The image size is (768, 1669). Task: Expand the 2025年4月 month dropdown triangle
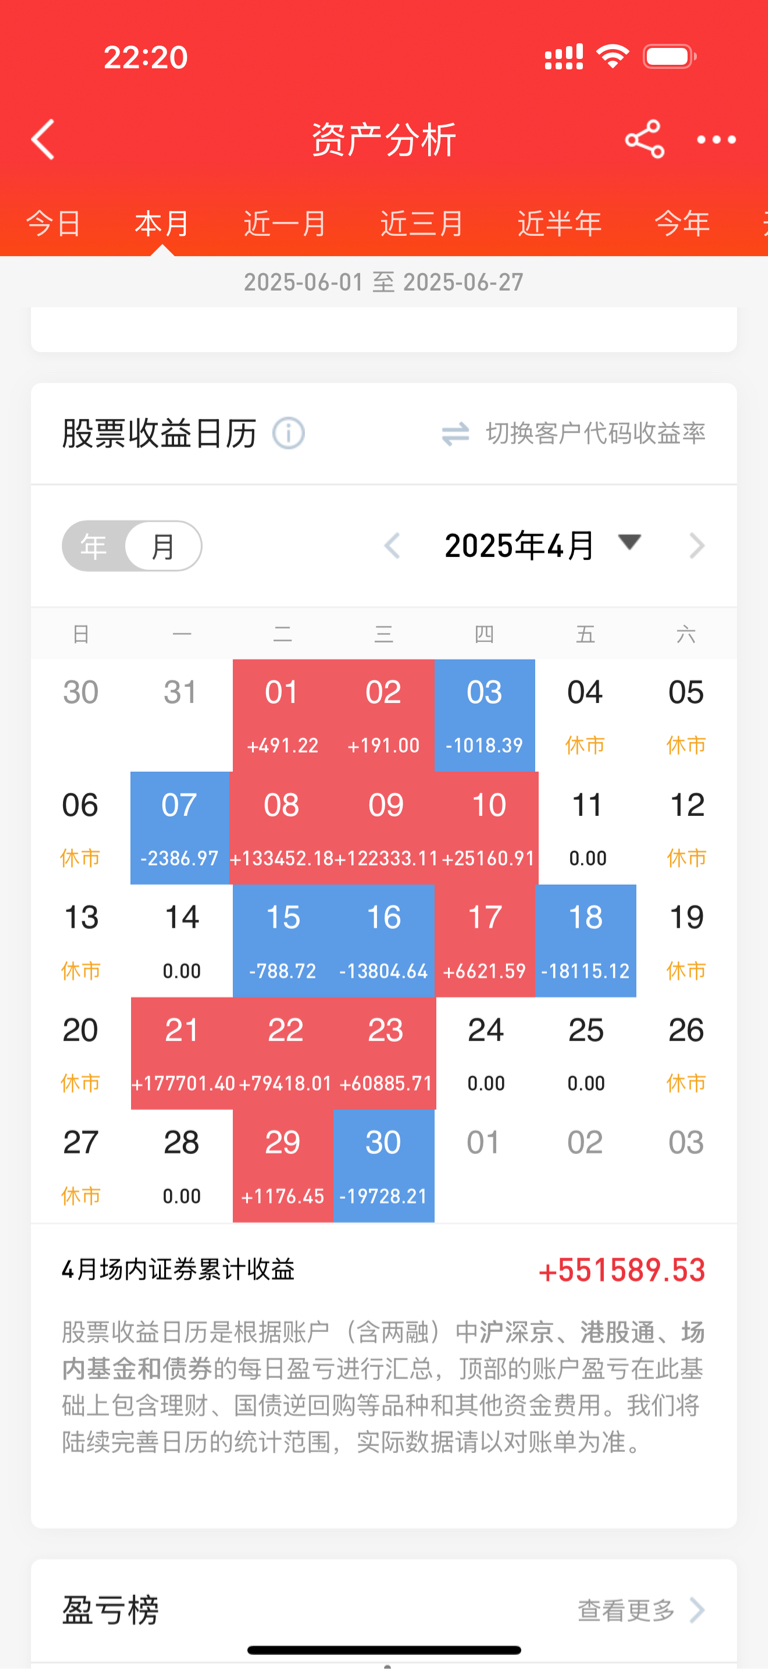[x=629, y=542]
